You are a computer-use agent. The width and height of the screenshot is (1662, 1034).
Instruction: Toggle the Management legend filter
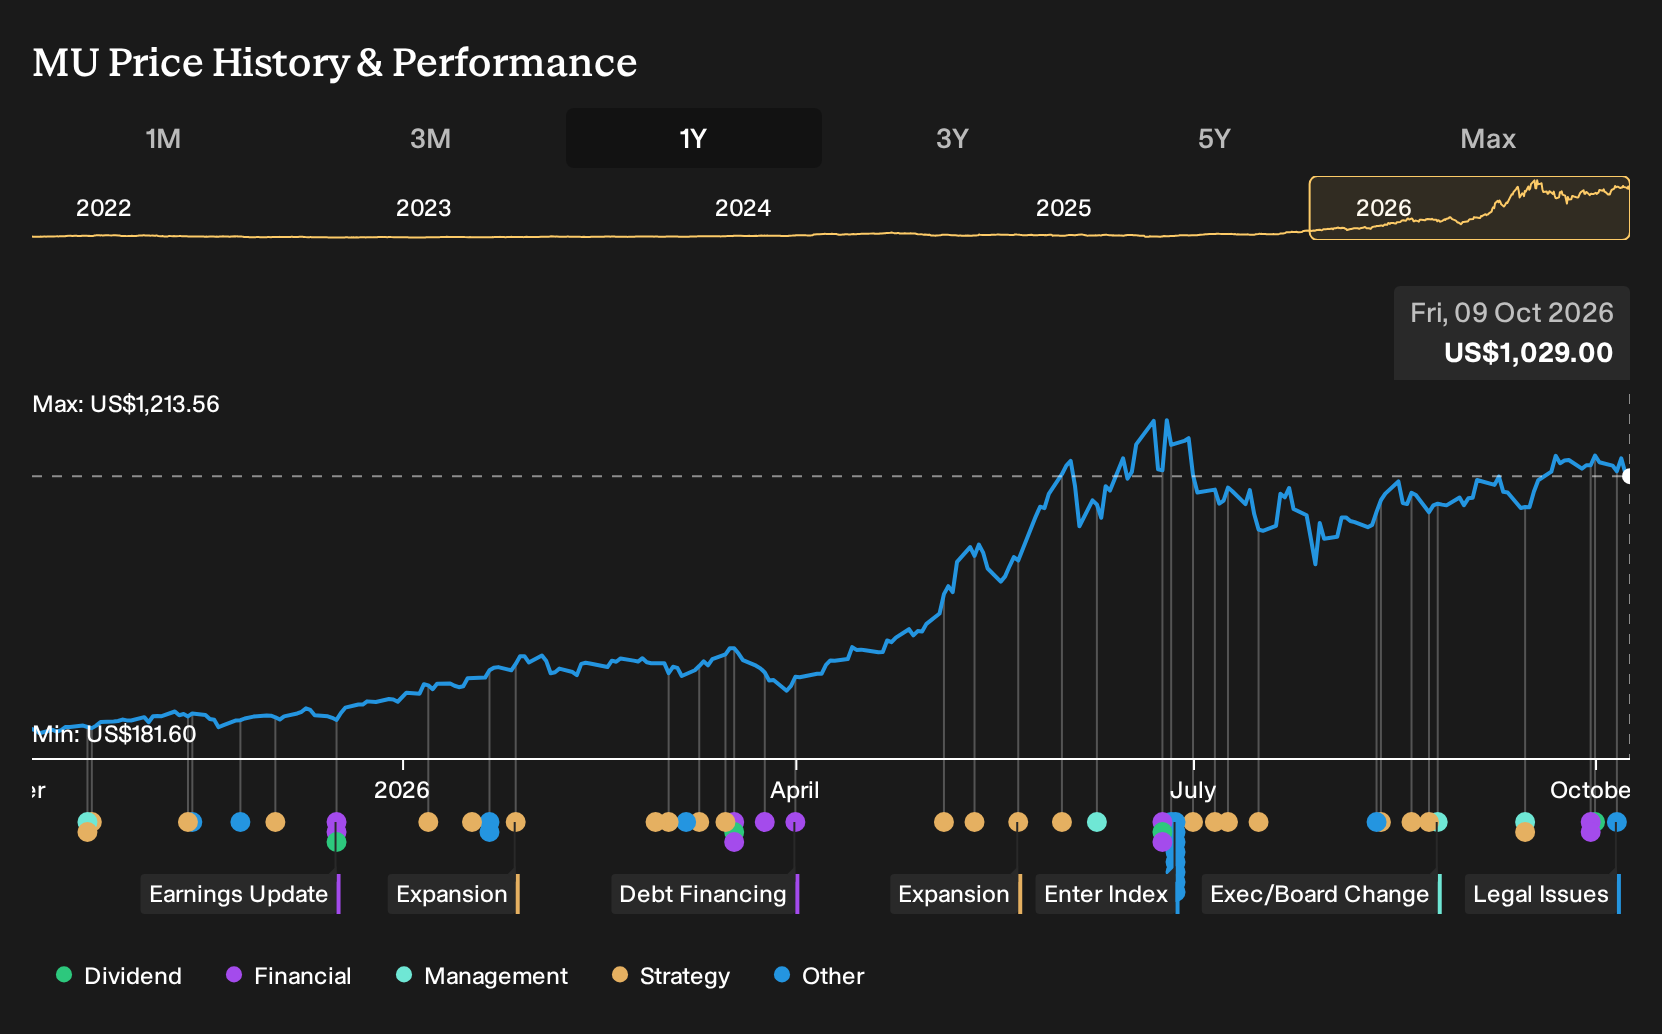pos(482,976)
